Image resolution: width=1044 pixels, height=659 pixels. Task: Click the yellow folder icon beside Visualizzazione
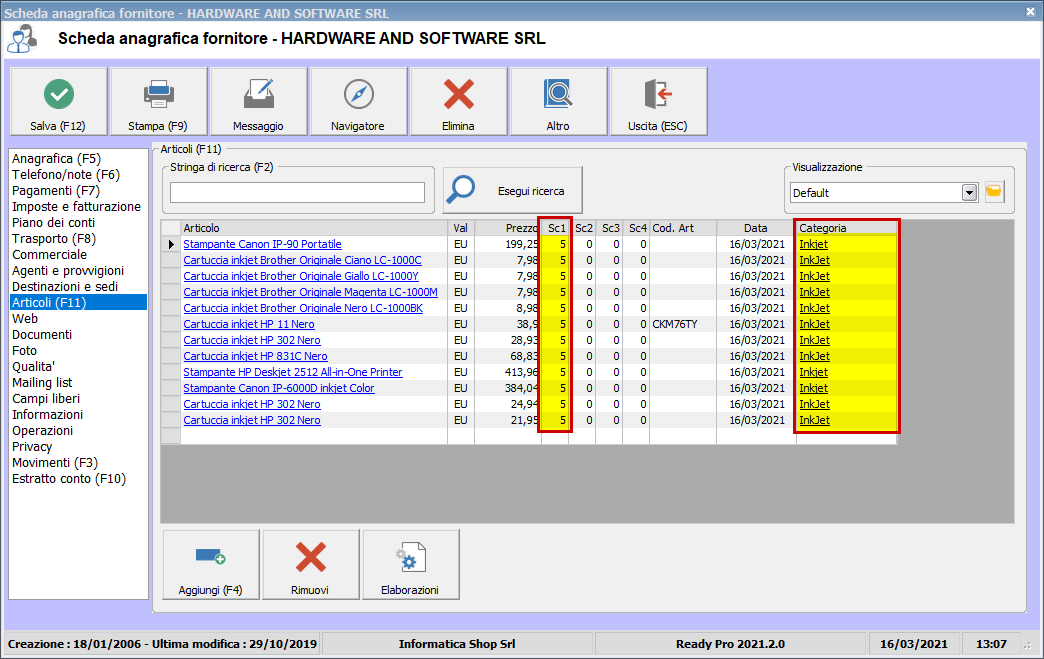point(994,192)
